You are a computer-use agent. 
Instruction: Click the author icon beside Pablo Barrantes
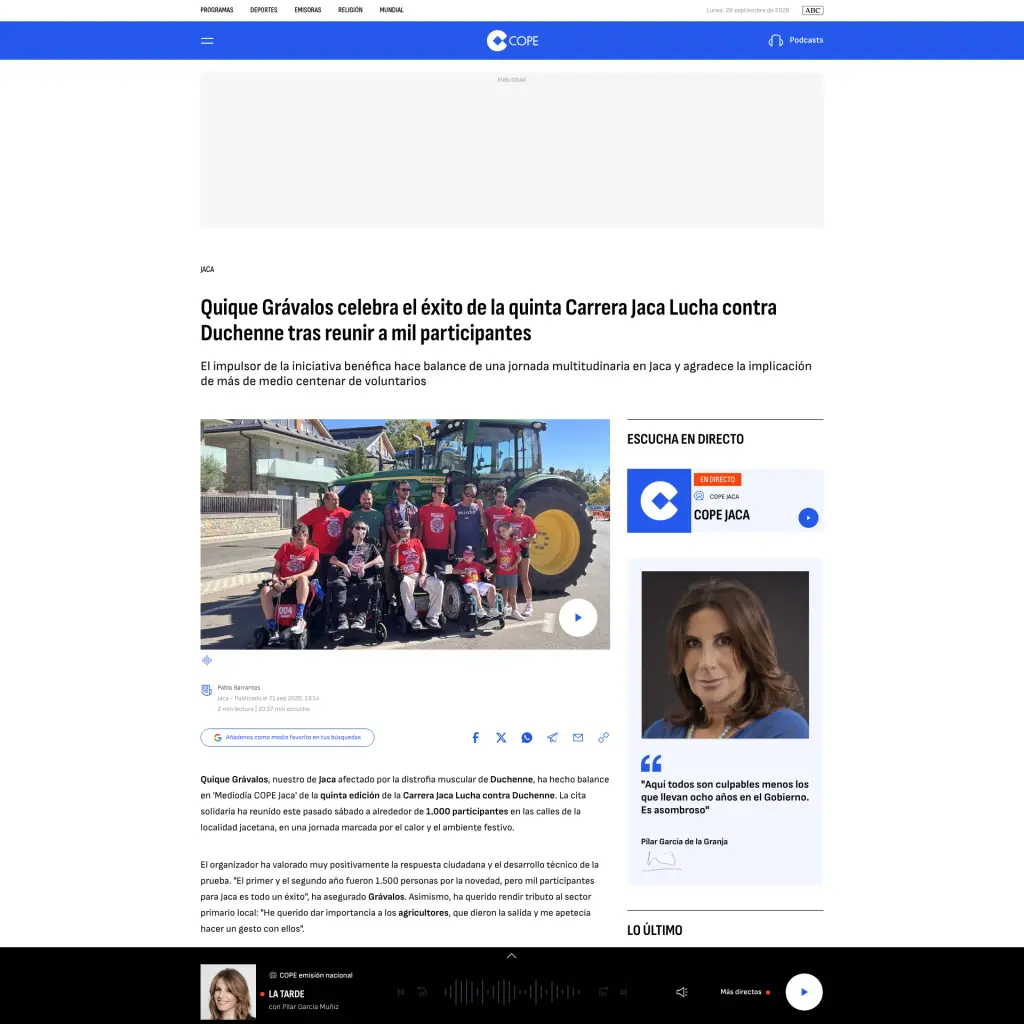206,690
